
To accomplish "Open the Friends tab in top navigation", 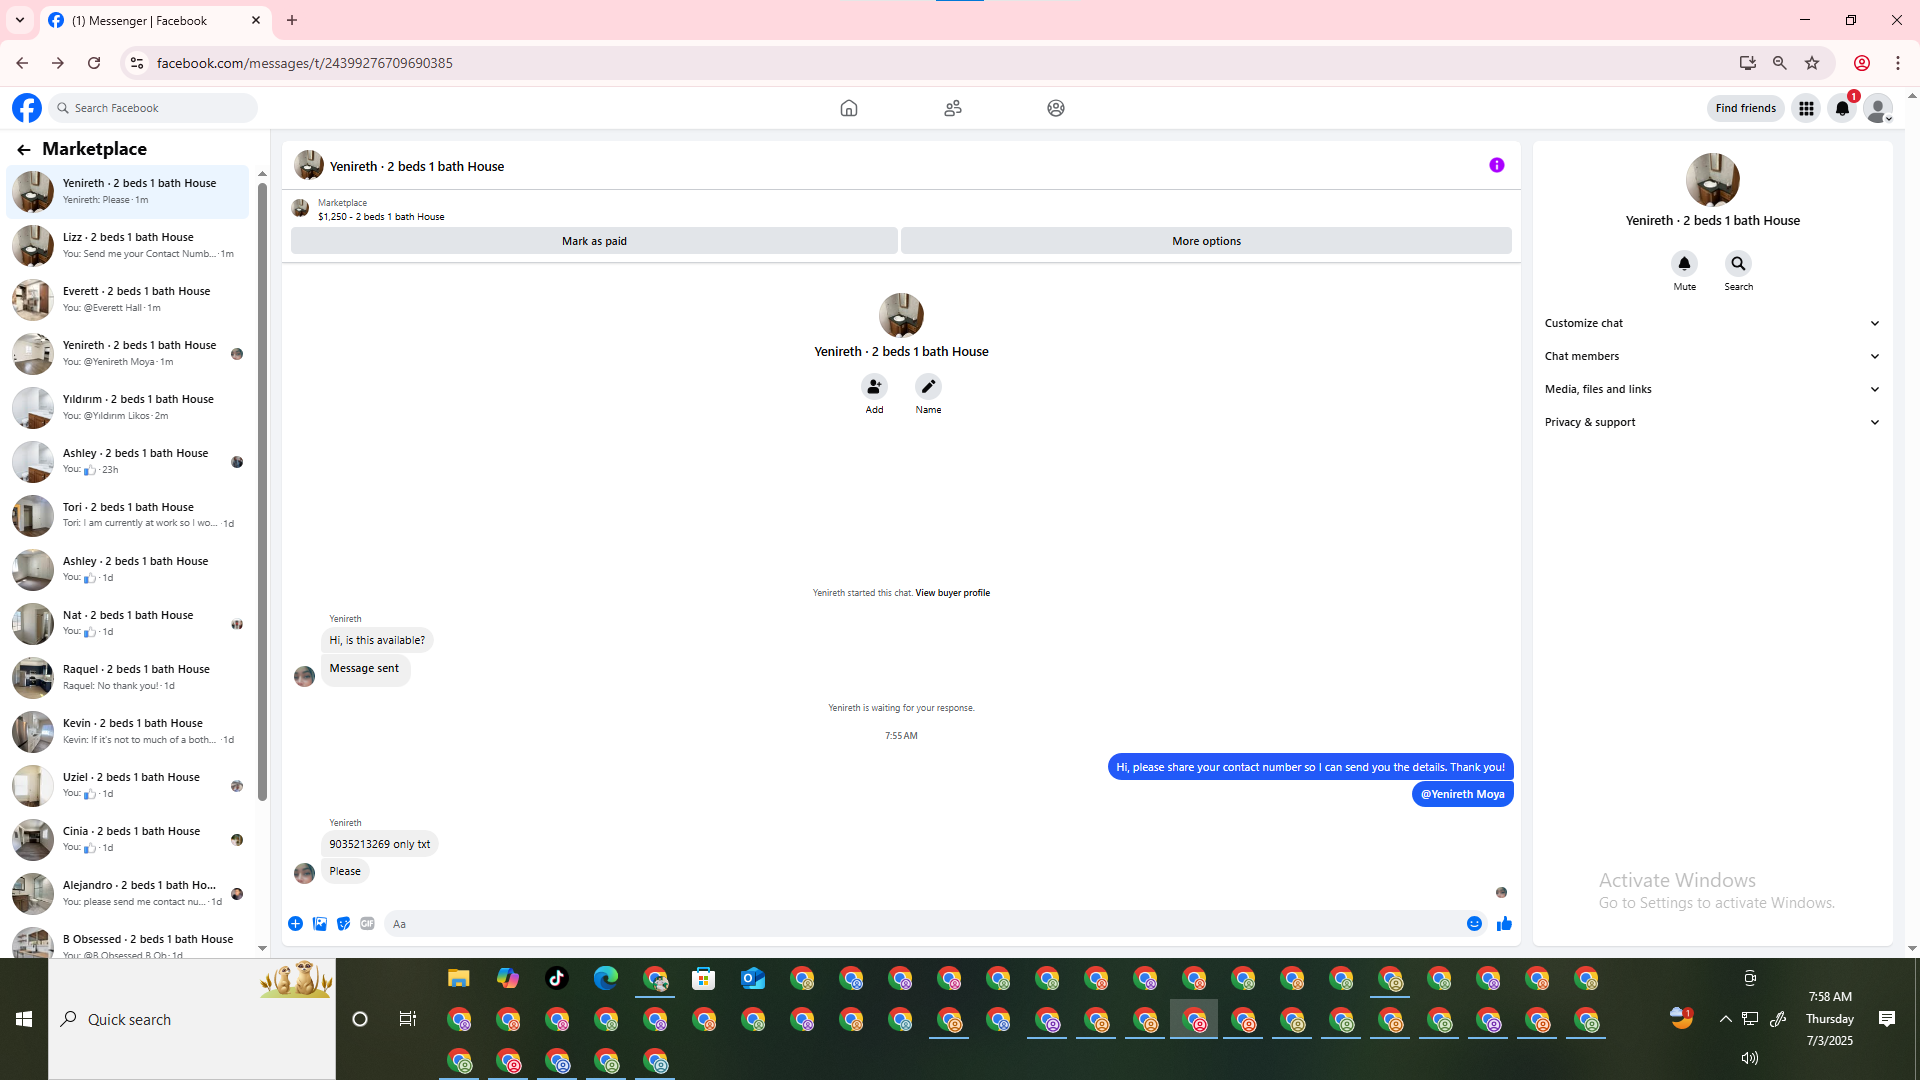I will 952,108.
